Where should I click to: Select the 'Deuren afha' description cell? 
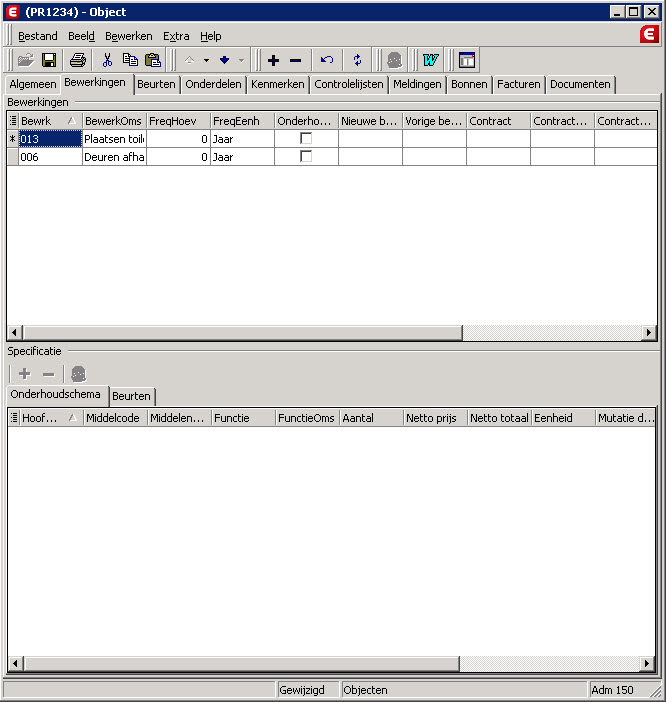click(x=114, y=157)
